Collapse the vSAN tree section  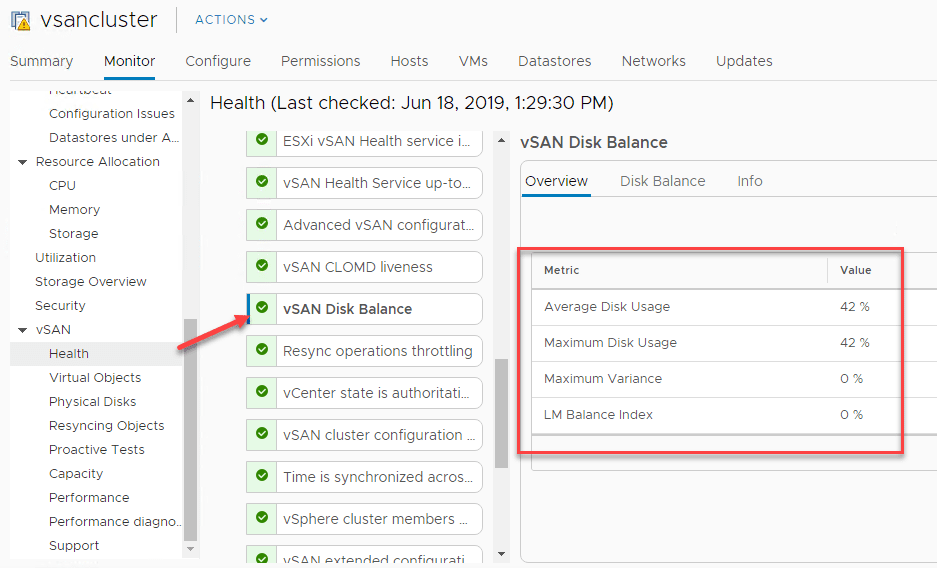[23, 330]
